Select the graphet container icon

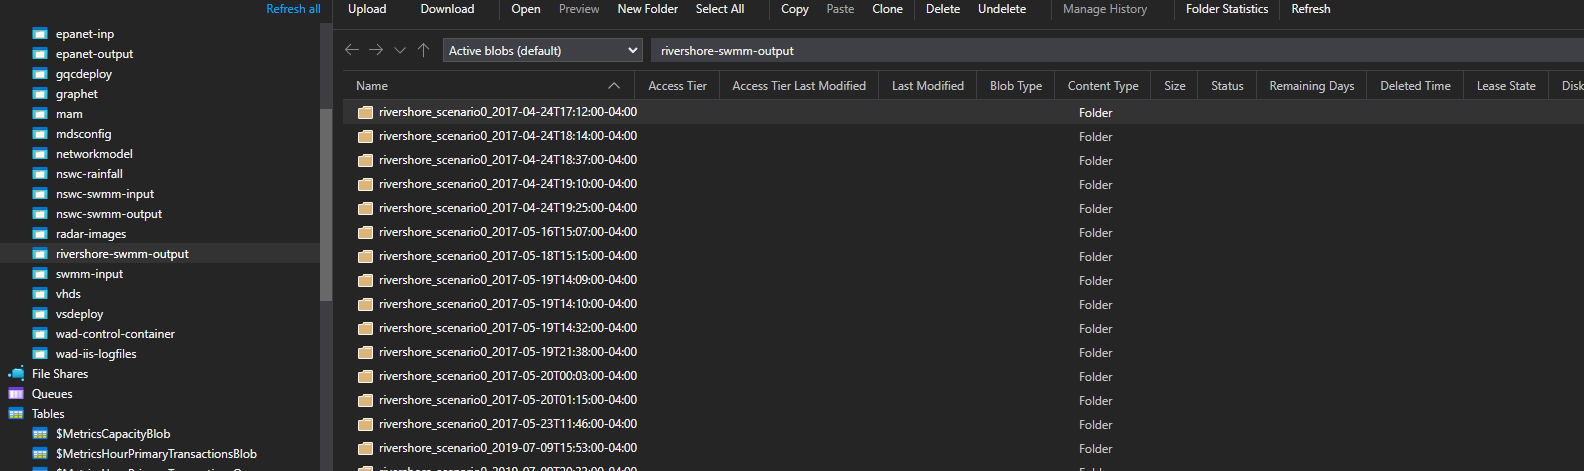(40, 94)
